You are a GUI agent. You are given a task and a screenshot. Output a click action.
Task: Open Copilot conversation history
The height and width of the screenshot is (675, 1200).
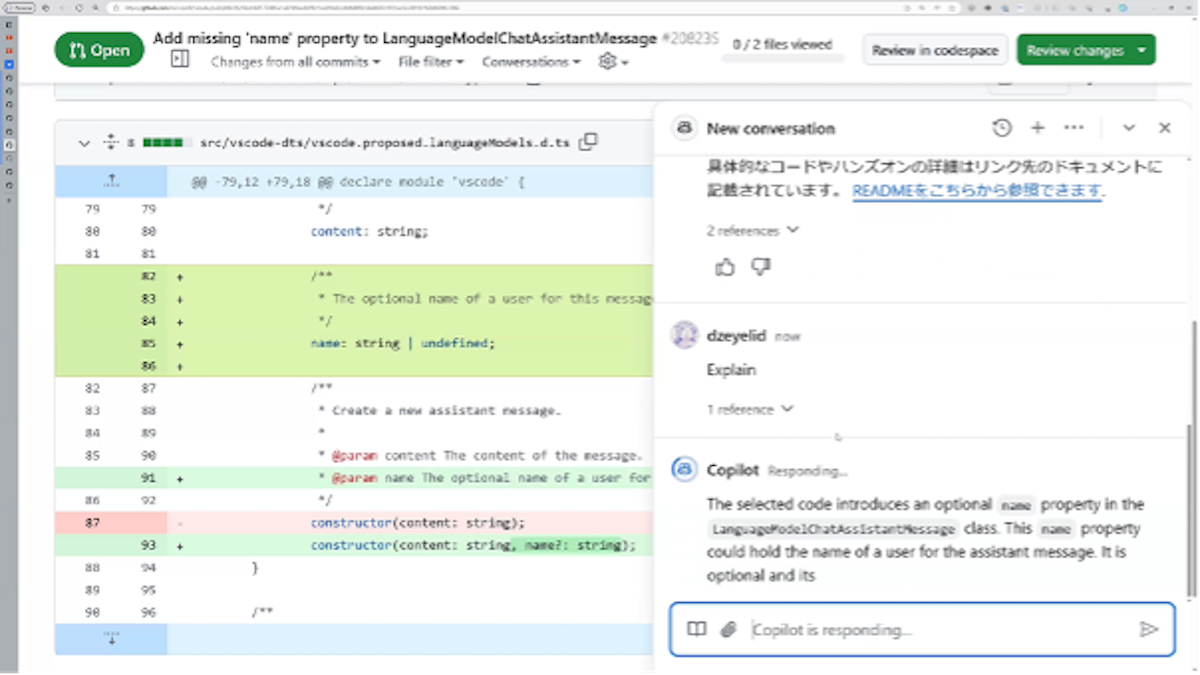pyautogui.click(x=1001, y=128)
